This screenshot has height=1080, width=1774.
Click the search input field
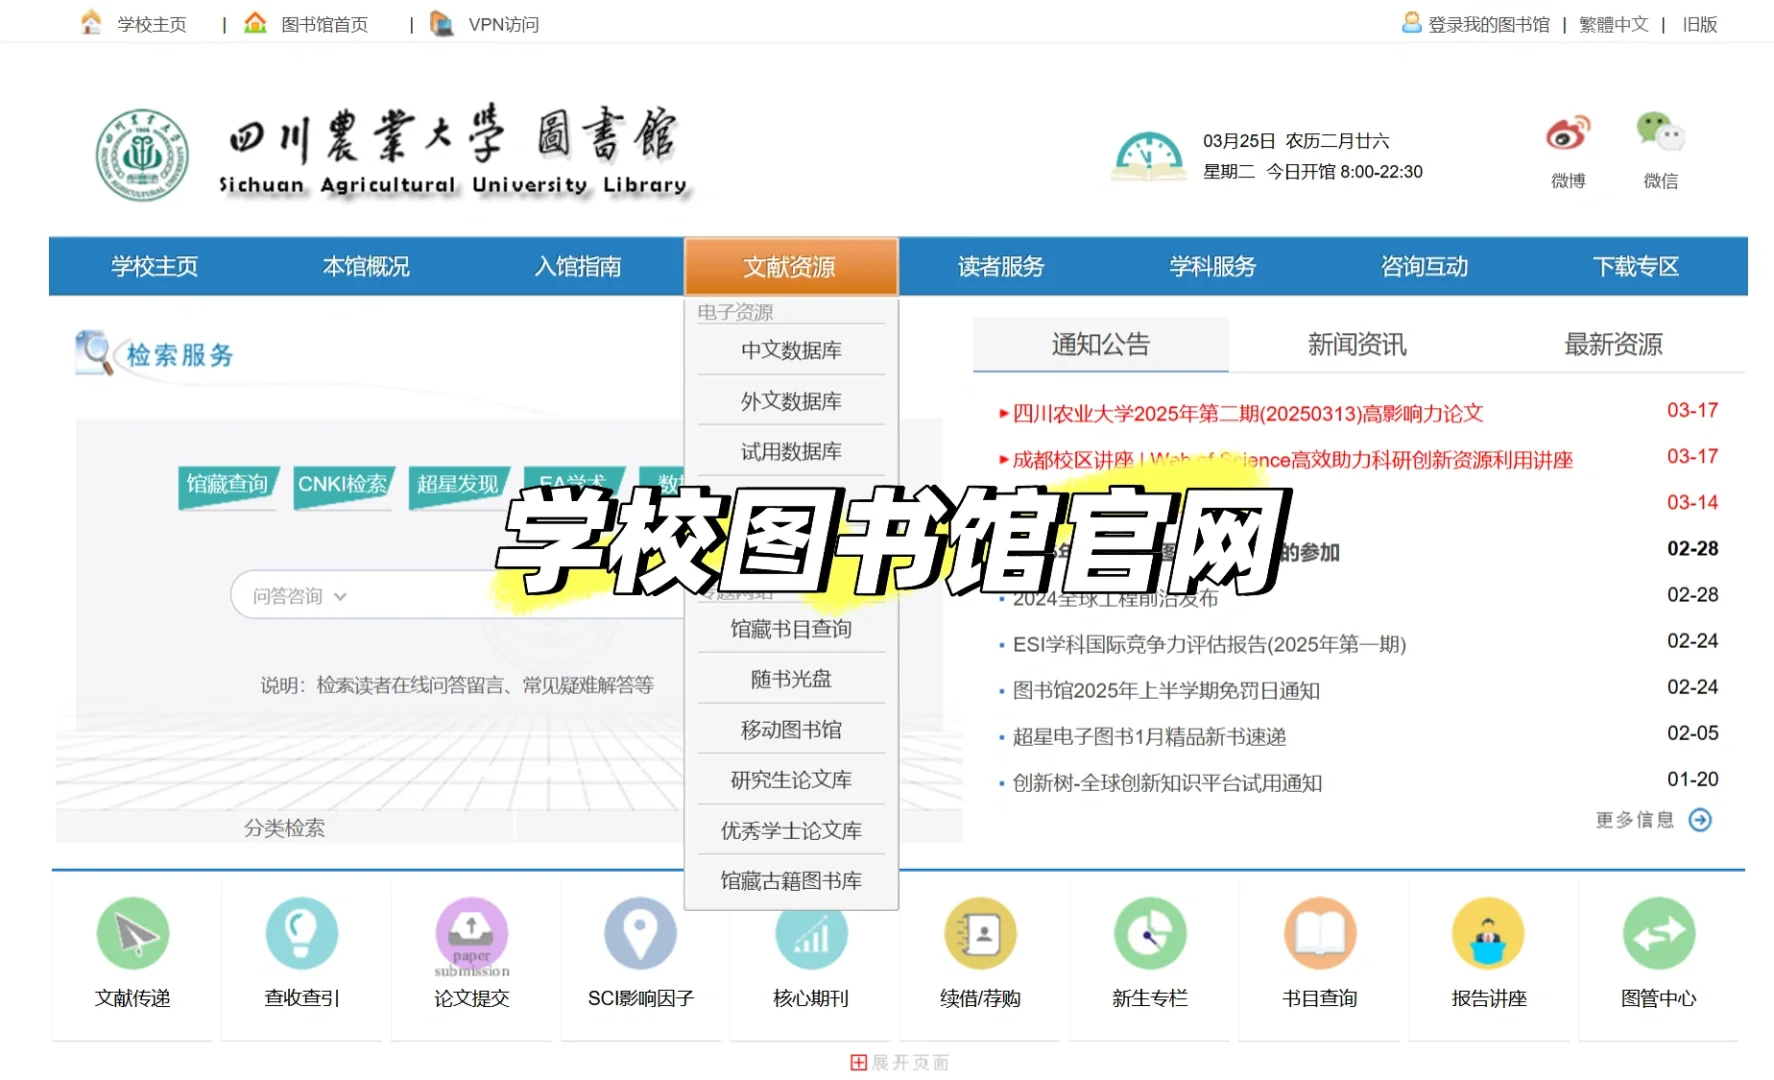(520, 596)
